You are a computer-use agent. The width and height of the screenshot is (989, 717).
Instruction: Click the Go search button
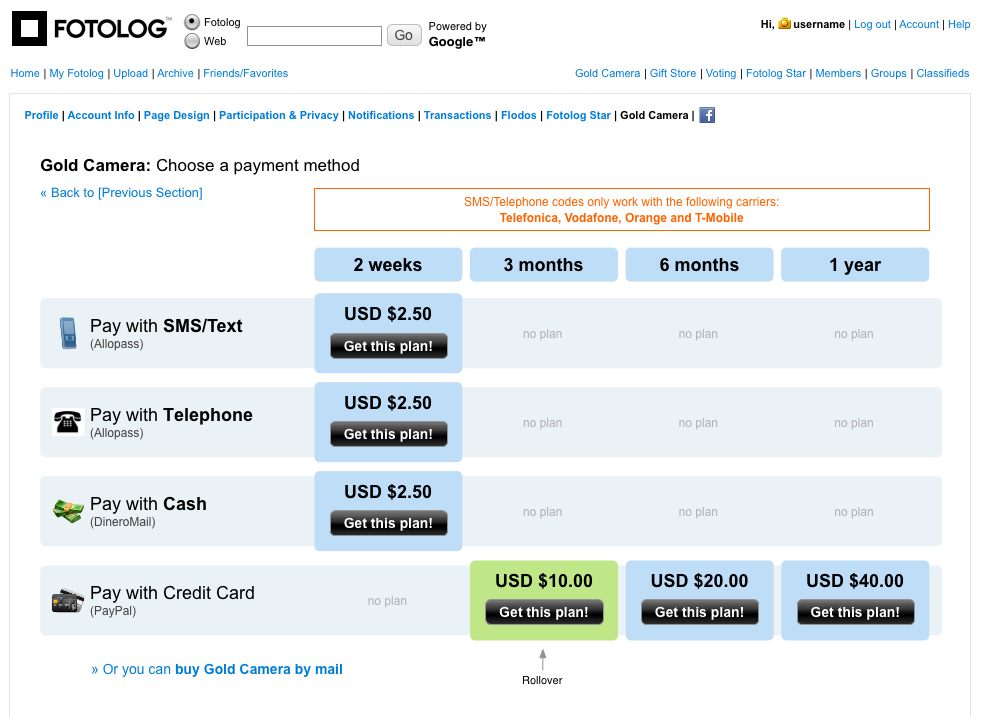pos(404,35)
